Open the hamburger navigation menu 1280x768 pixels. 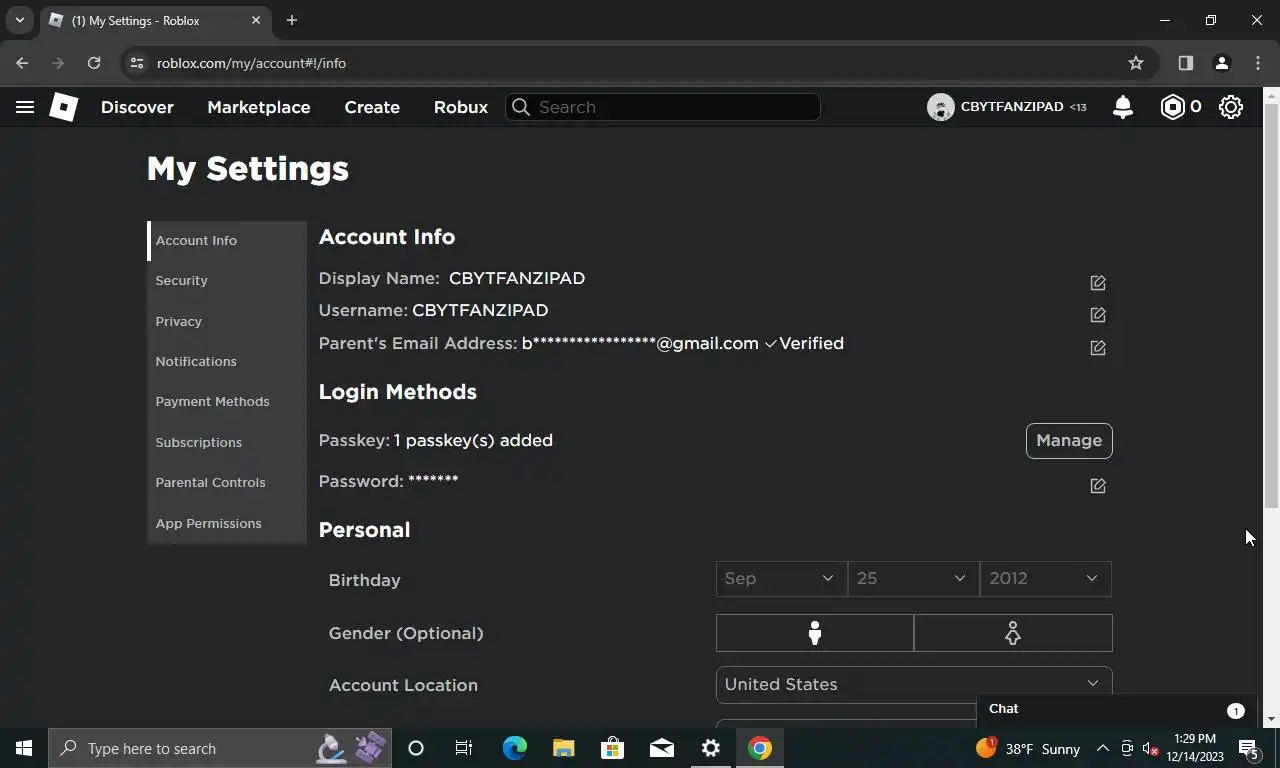[x=25, y=107]
